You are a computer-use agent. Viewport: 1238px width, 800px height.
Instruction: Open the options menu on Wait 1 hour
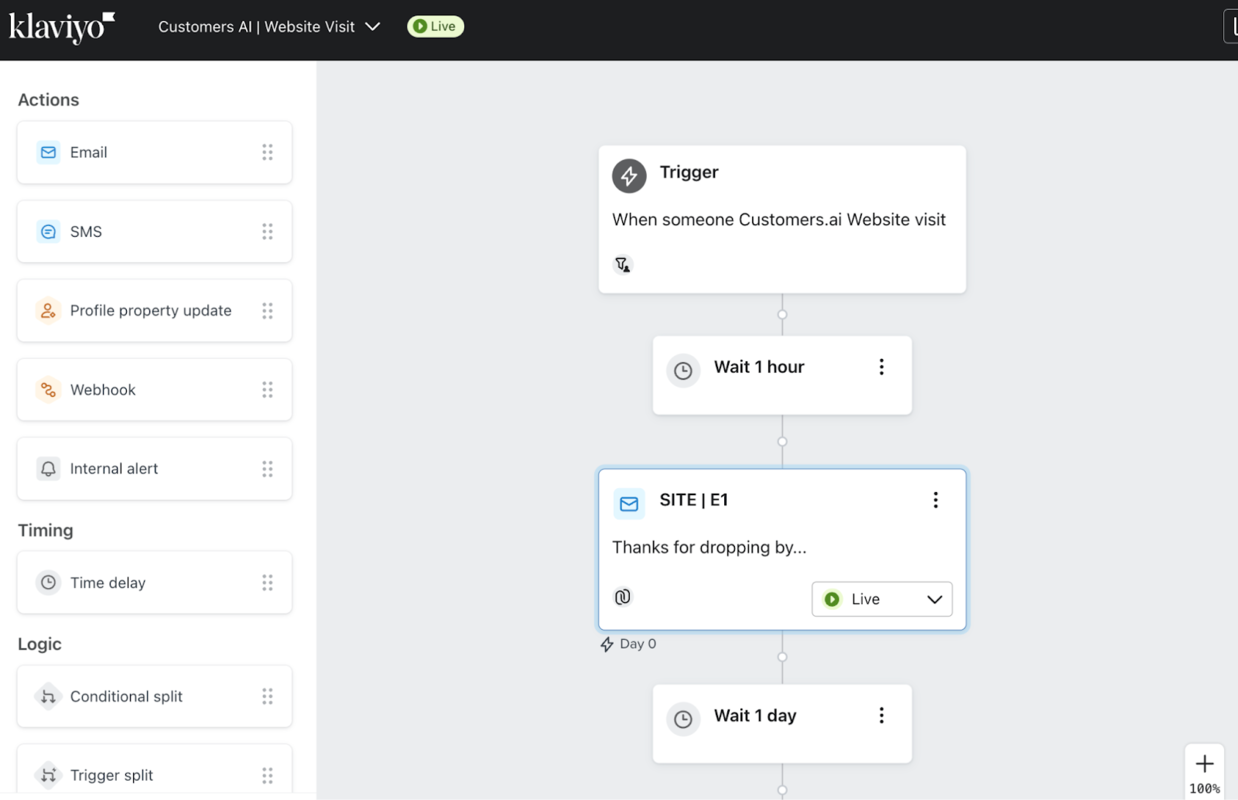click(881, 366)
